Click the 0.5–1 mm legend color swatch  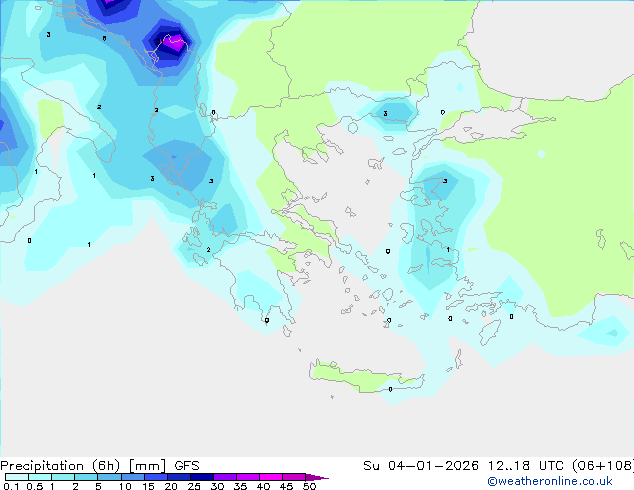40,477
